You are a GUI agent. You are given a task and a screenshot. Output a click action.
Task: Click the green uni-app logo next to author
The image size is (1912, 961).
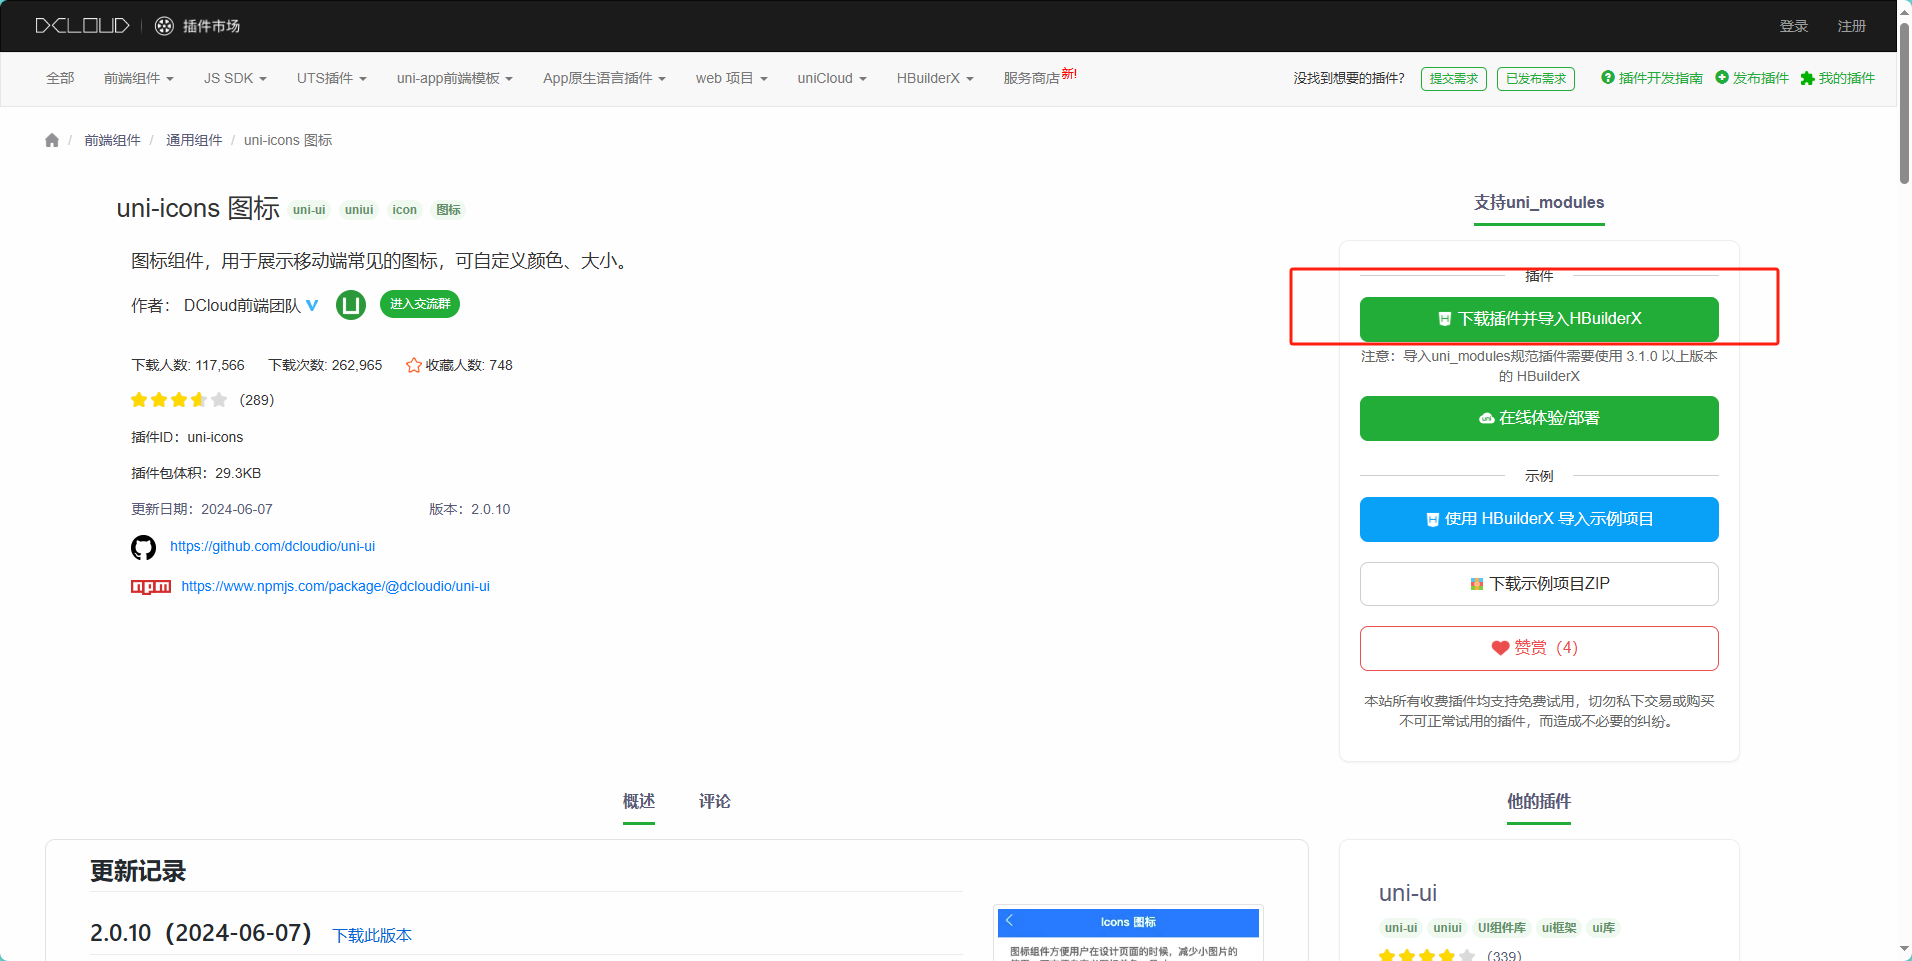click(x=351, y=304)
